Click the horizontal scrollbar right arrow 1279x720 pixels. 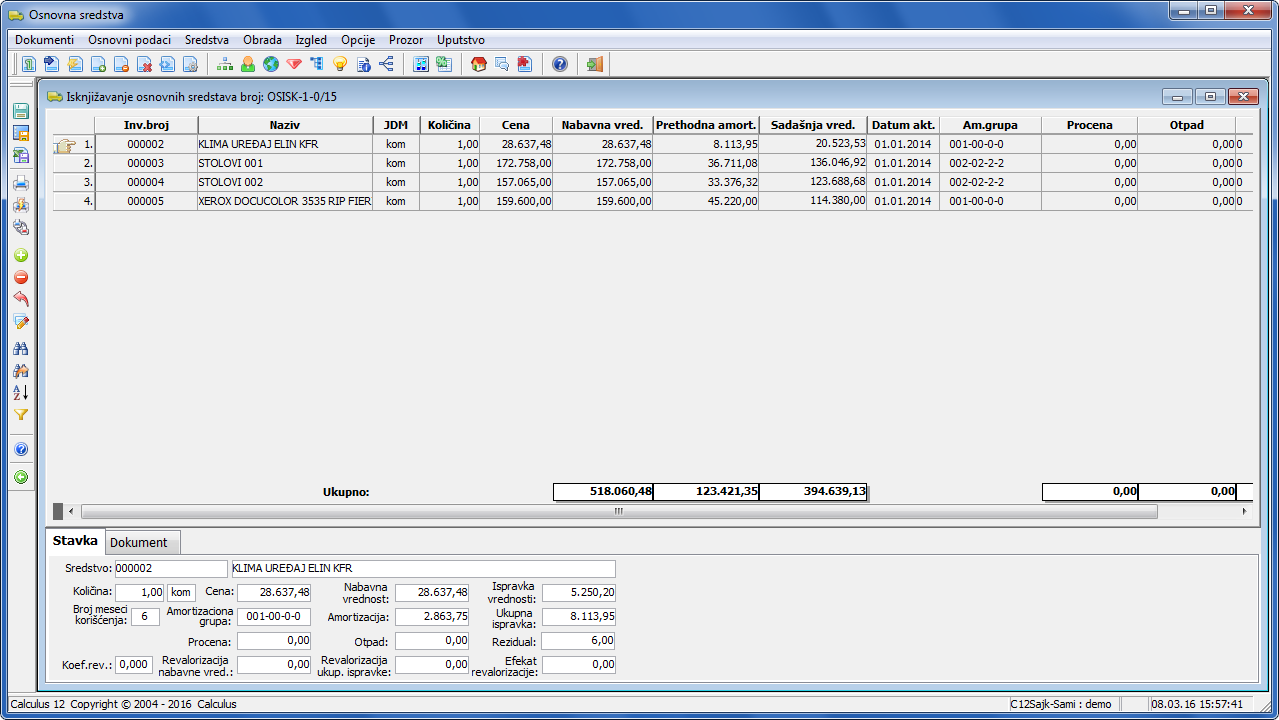tap(1244, 511)
